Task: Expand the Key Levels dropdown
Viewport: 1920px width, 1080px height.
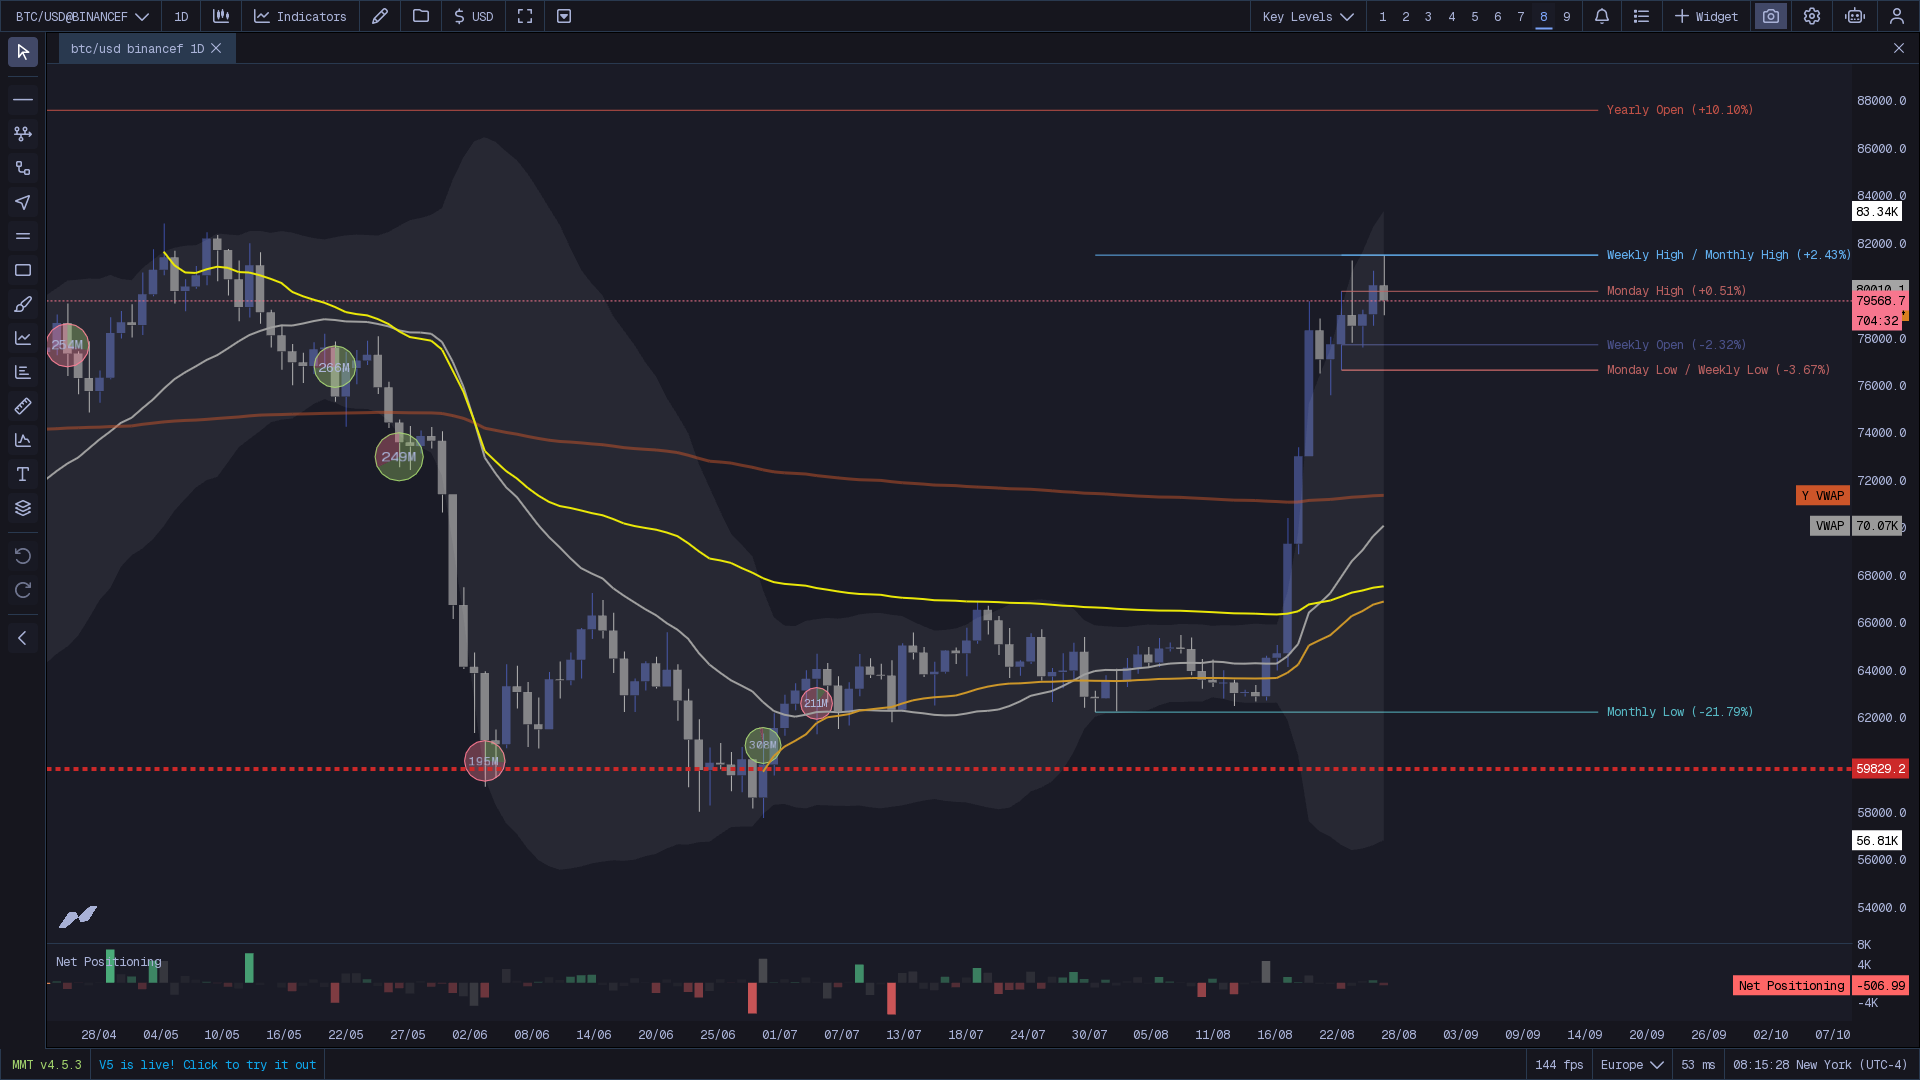Action: coord(1308,16)
